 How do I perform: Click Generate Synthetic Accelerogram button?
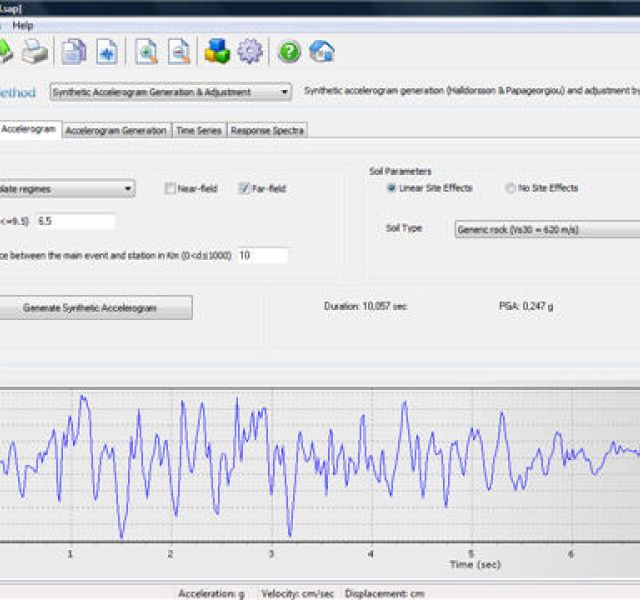pyautogui.click(x=96, y=308)
